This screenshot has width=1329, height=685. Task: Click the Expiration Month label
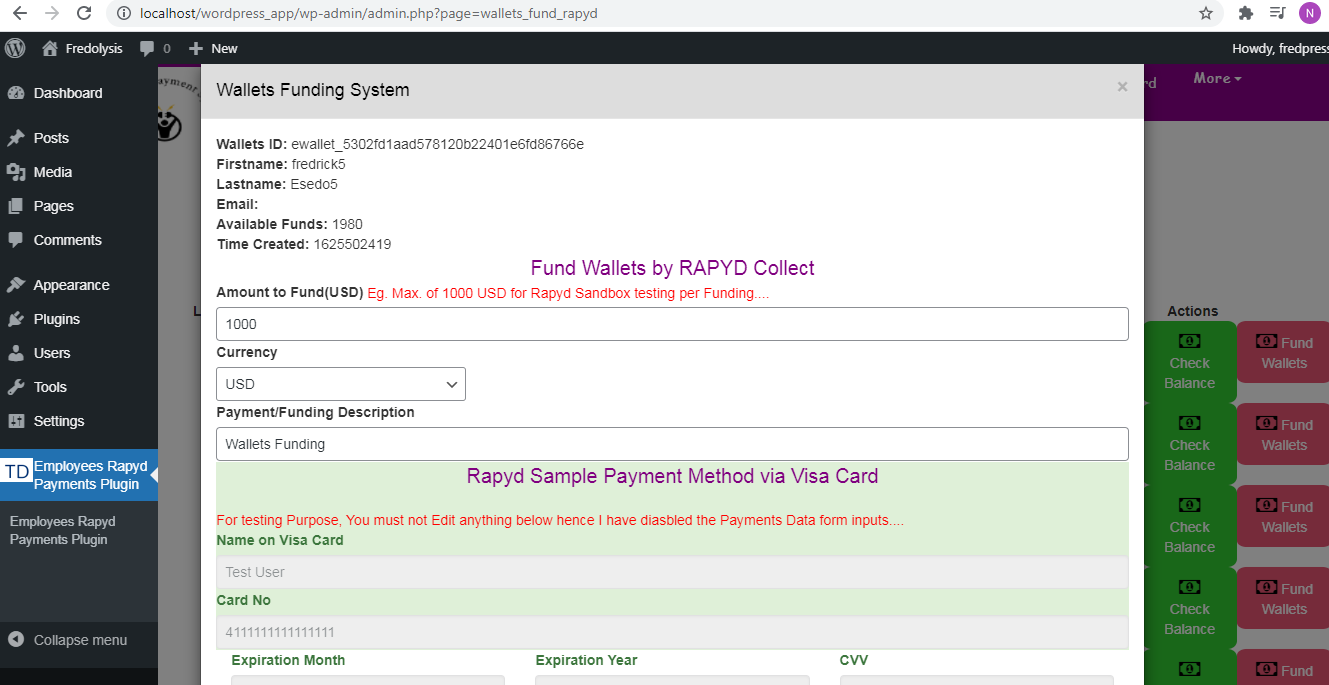point(288,660)
